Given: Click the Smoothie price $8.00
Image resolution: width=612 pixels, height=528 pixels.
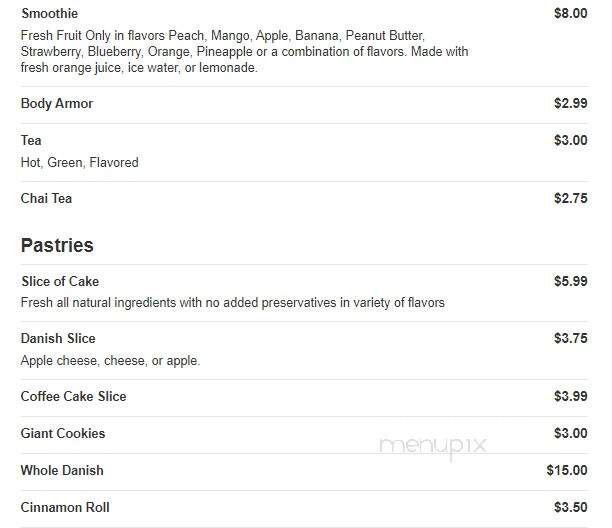Looking at the screenshot, I should [571, 13].
